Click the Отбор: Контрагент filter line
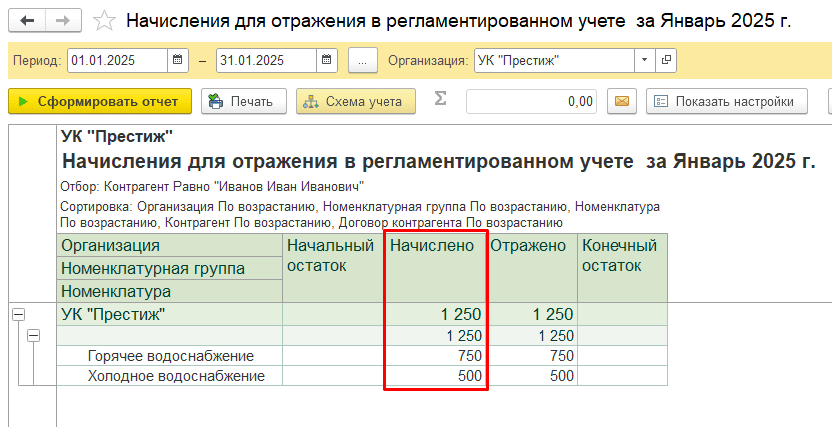 coord(212,187)
